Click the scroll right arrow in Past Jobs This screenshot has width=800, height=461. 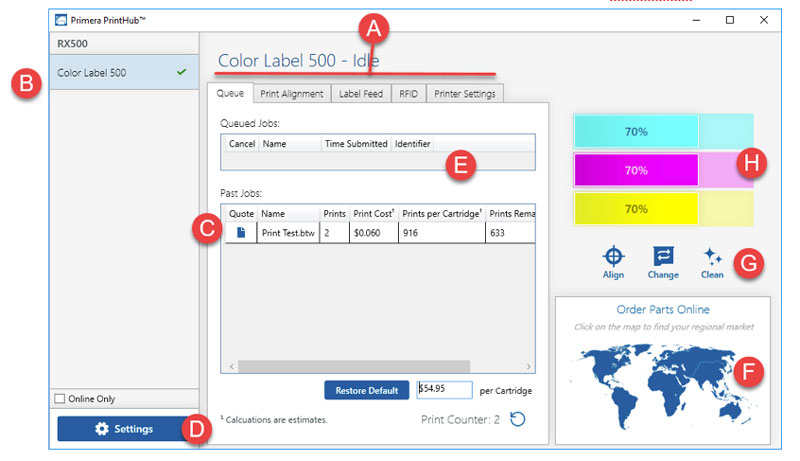click(x=528, y=366)
